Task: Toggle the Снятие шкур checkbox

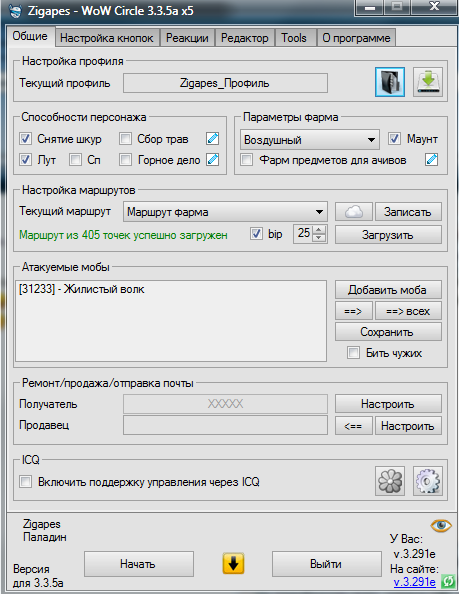Action: point(25,139)
